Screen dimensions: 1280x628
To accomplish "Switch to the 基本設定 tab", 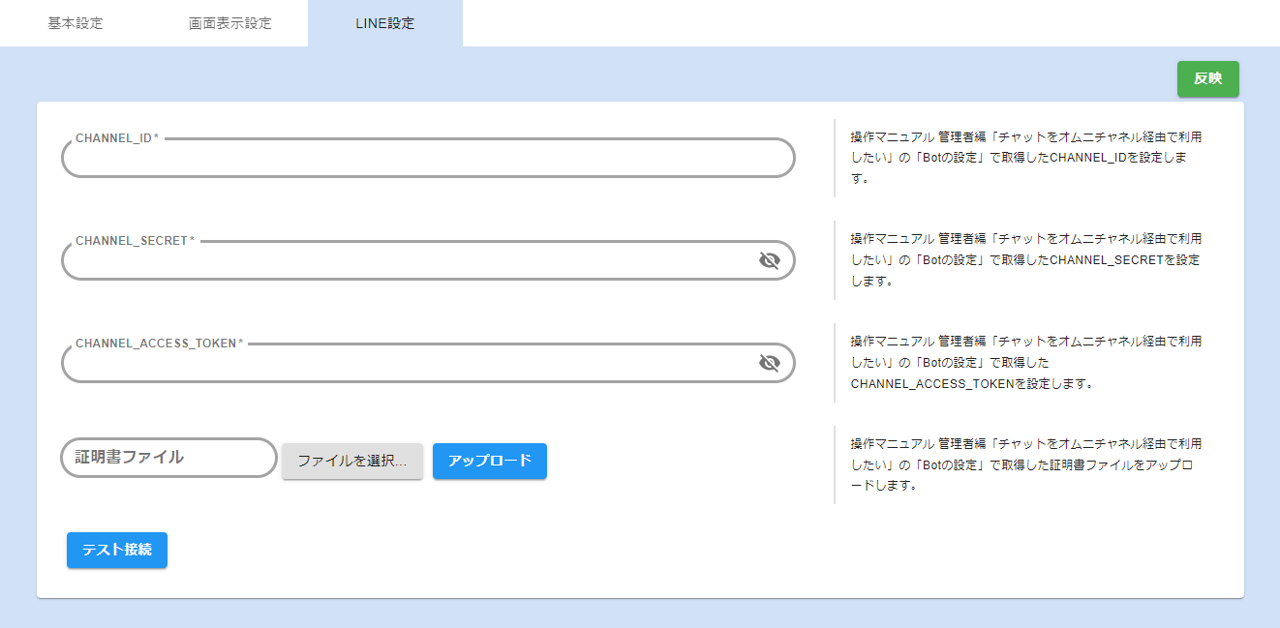I will coord(75,23).
